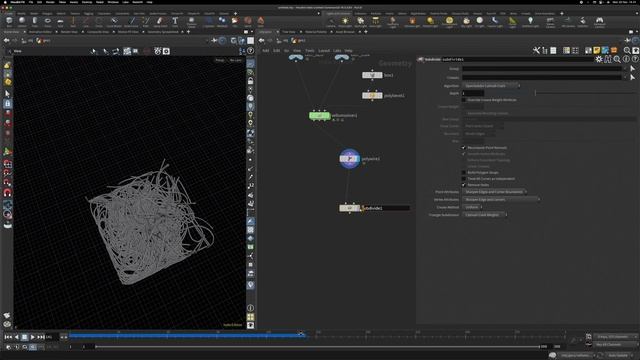Toggle Recompute Point Normals checkbox
This screenshot has width=640, height=360.
[464, 147]
